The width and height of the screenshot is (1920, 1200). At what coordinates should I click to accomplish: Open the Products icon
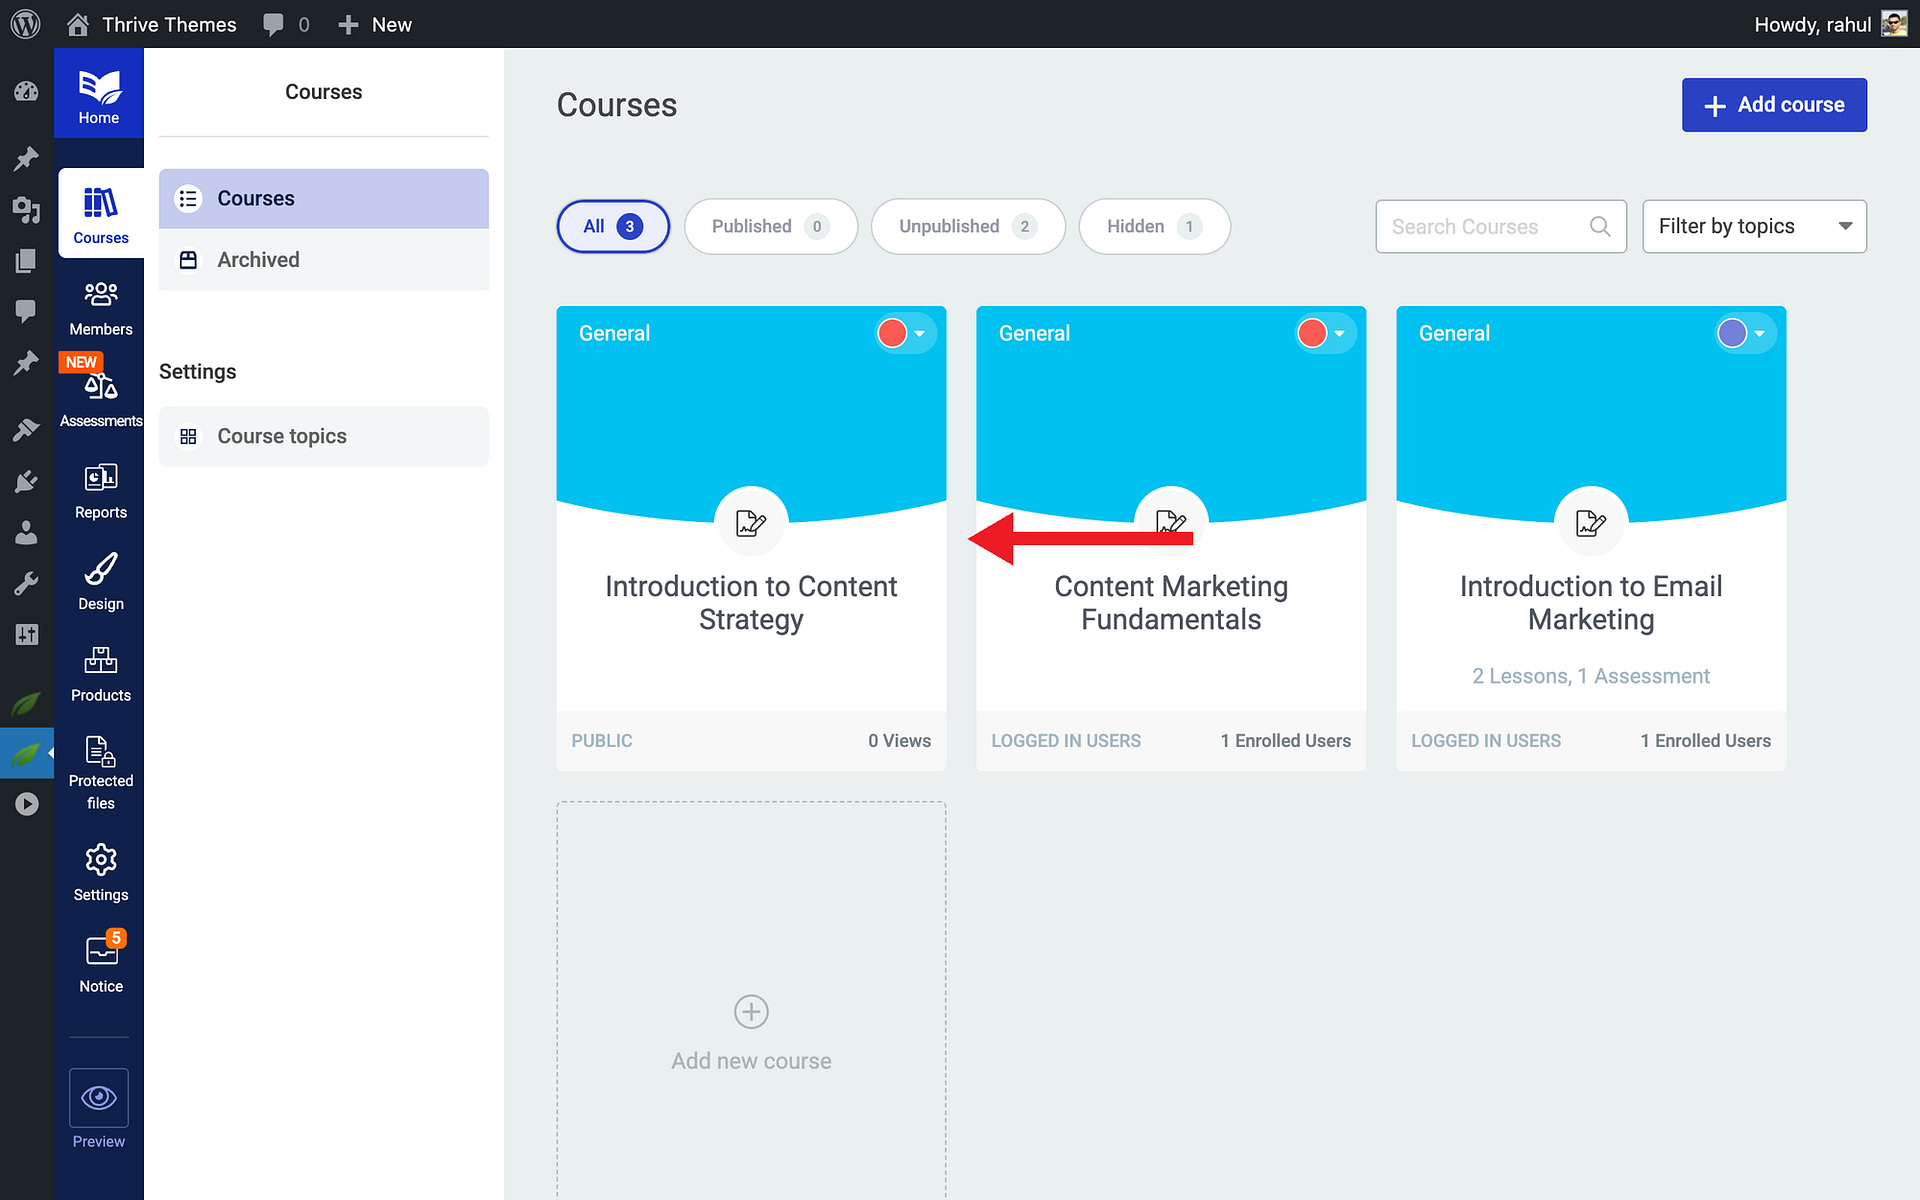[99, 660]
